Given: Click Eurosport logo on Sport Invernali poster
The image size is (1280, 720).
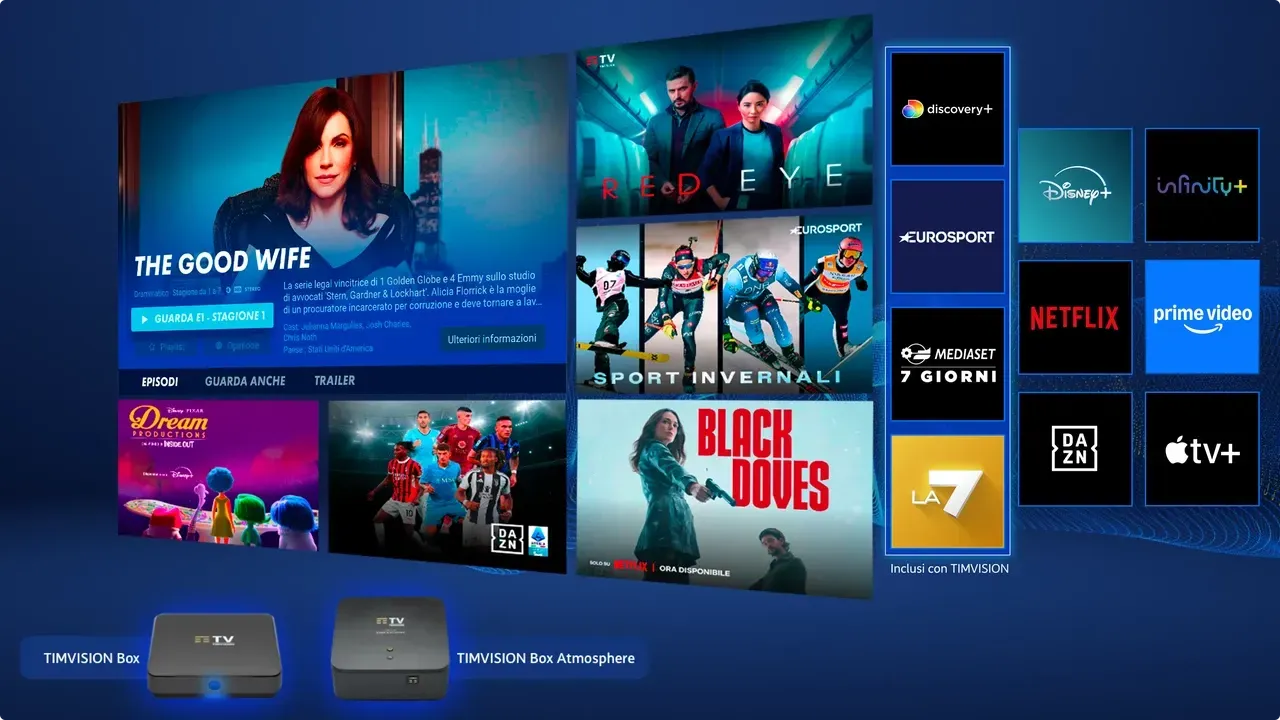Looking at the screenshot, I should coord(825,230).
